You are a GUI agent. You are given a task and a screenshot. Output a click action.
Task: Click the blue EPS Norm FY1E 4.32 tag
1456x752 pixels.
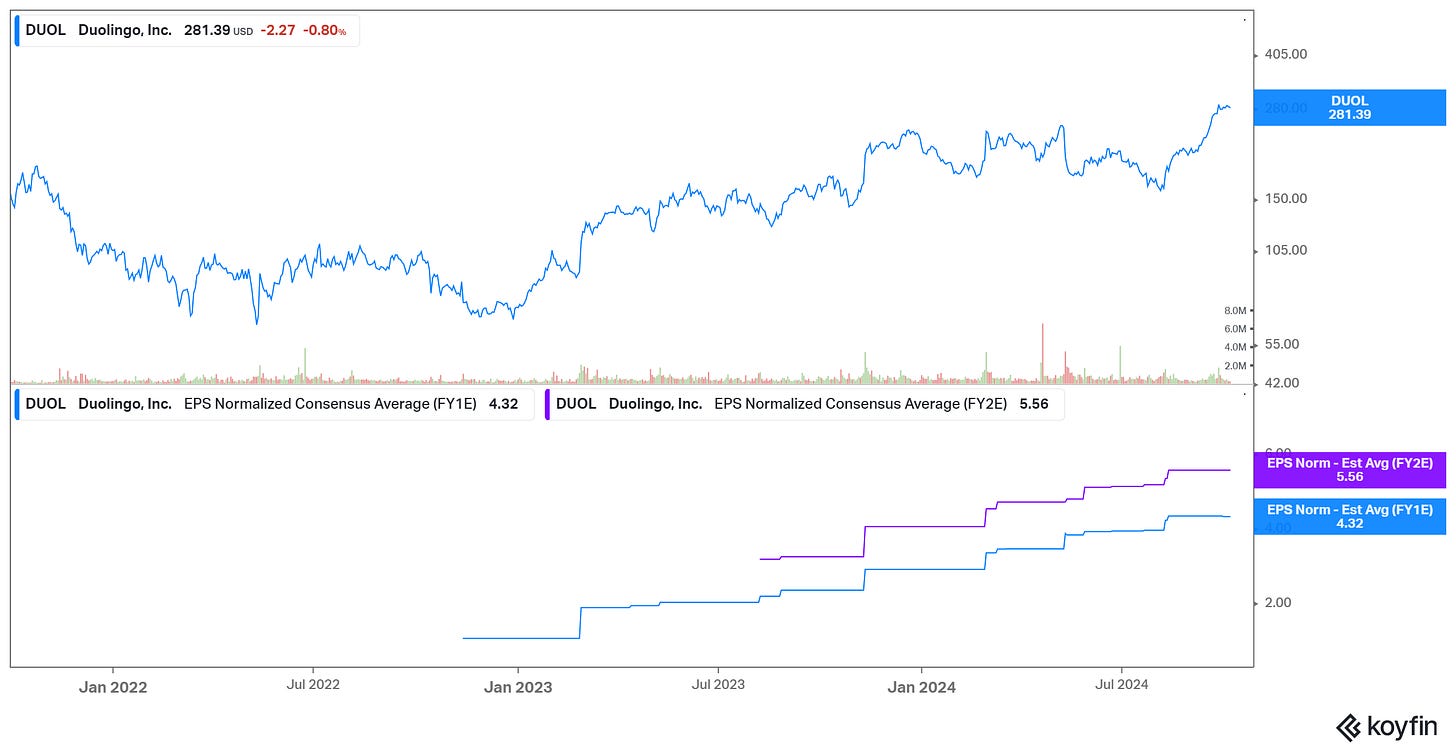click(1348, 516)
